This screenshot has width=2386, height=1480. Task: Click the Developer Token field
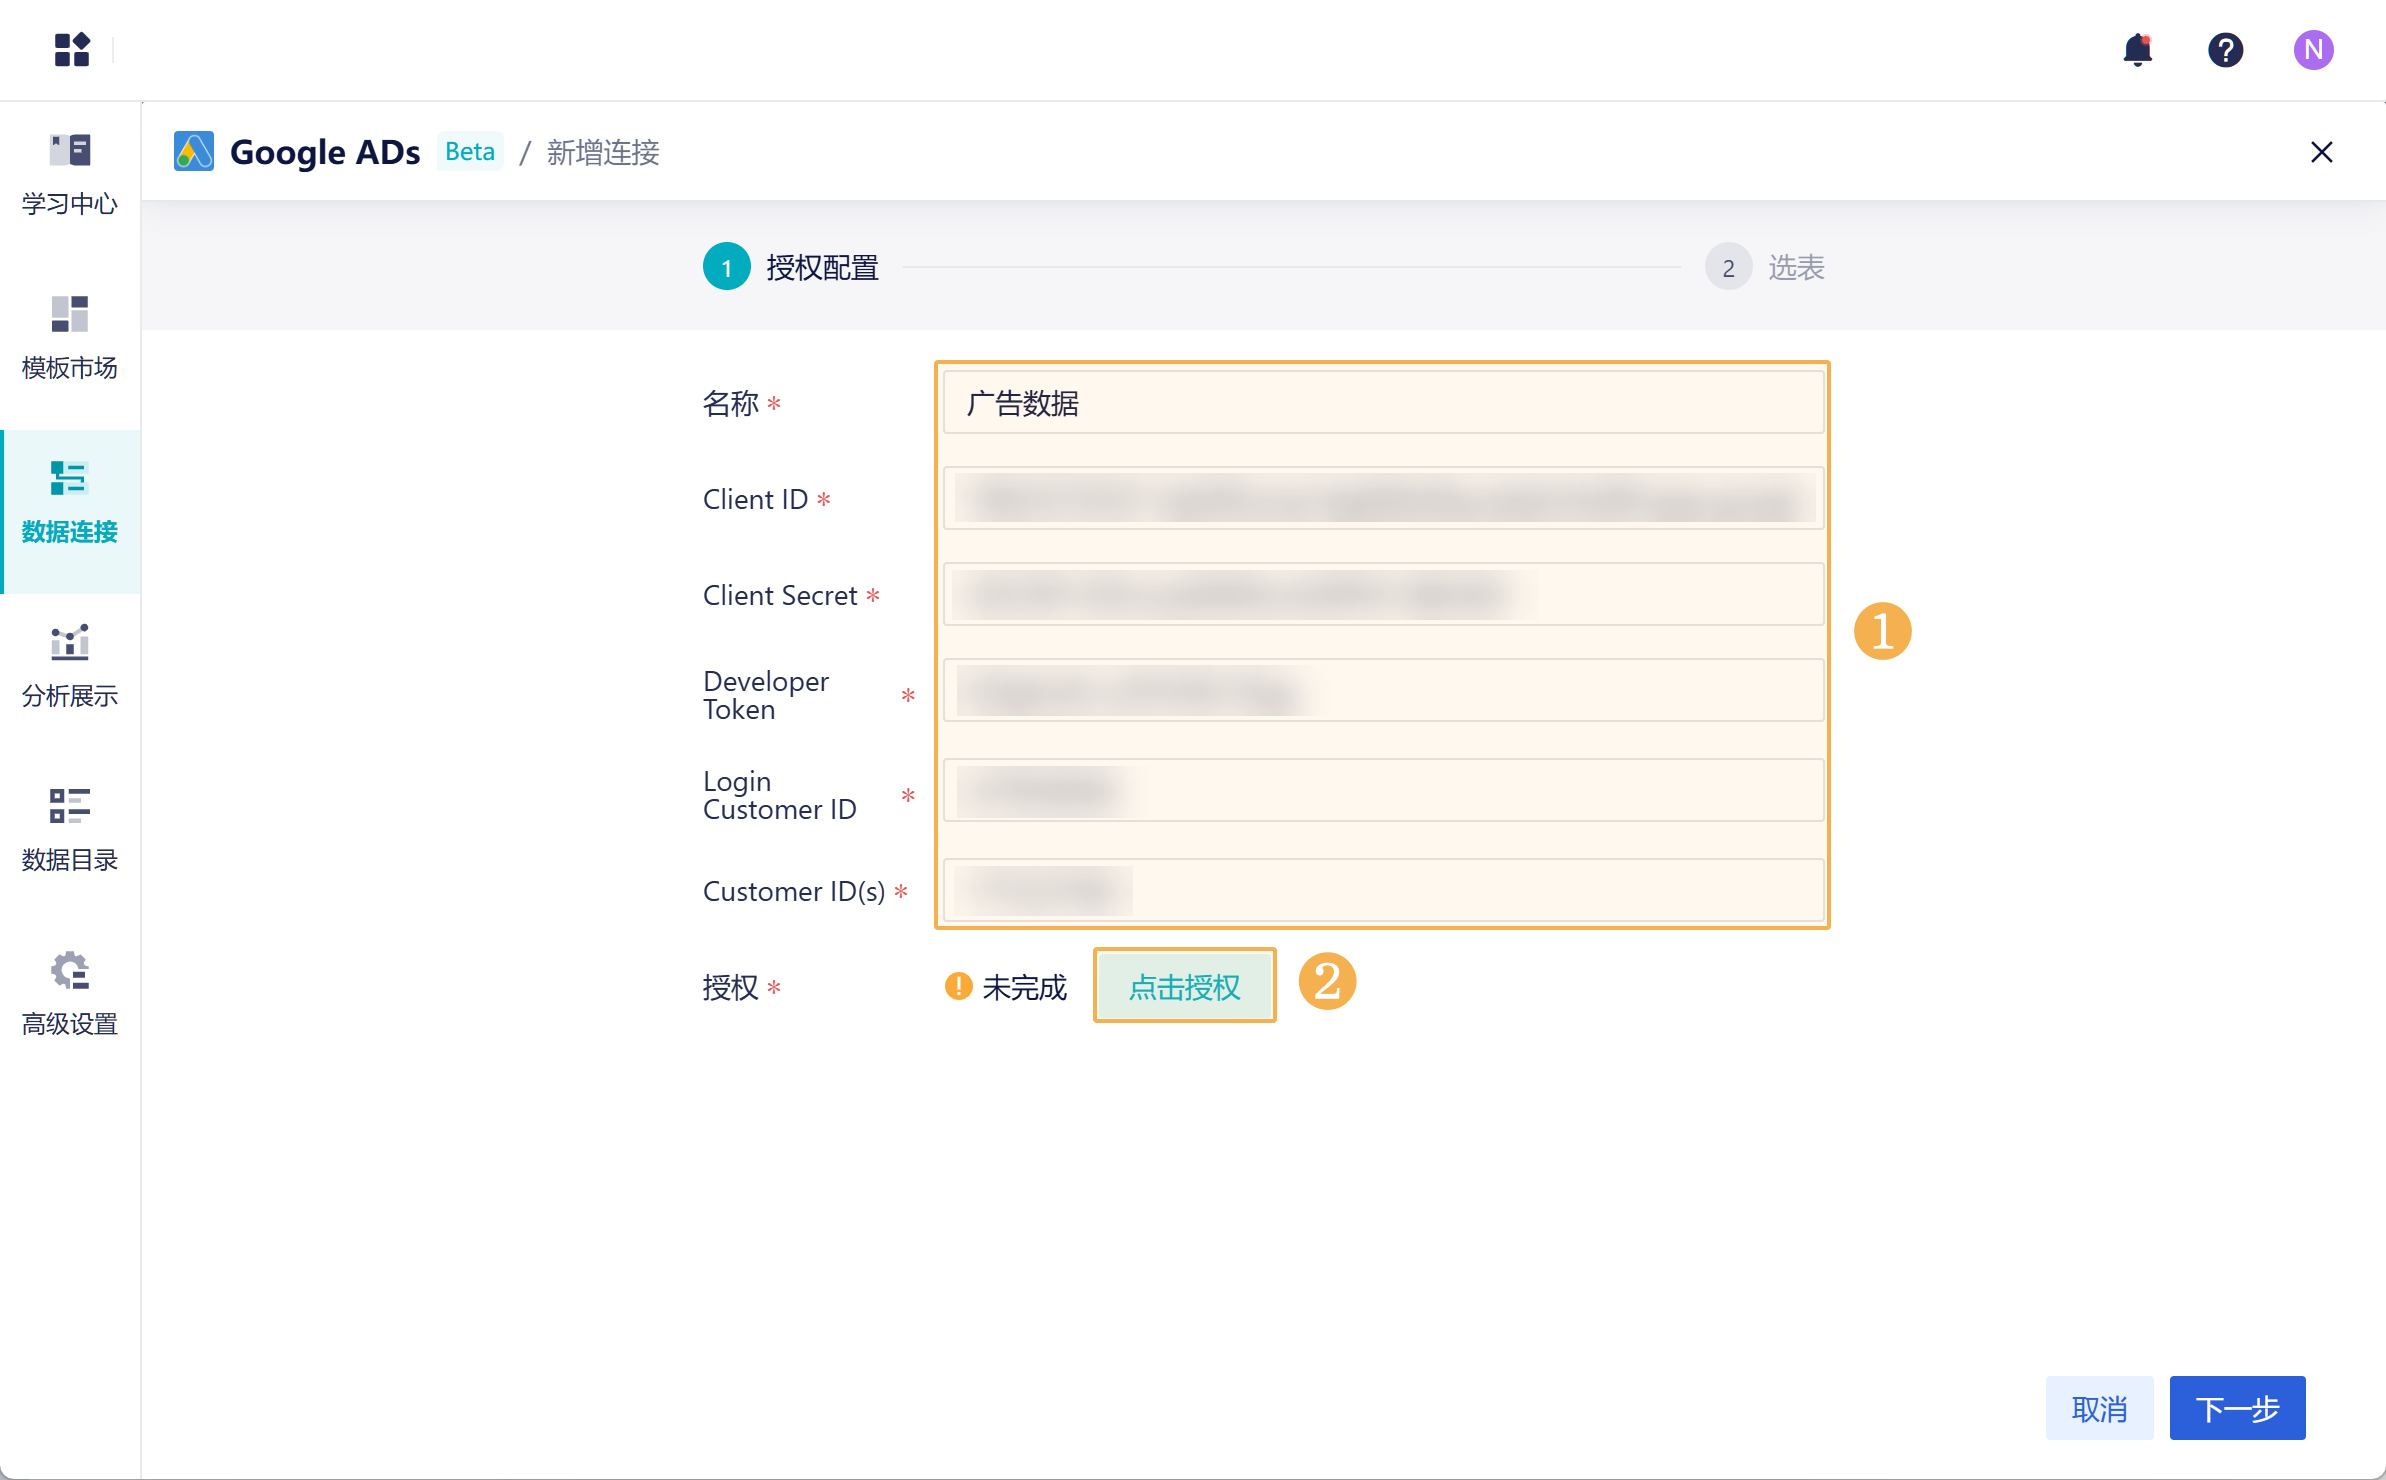[x=1383, y=691]
